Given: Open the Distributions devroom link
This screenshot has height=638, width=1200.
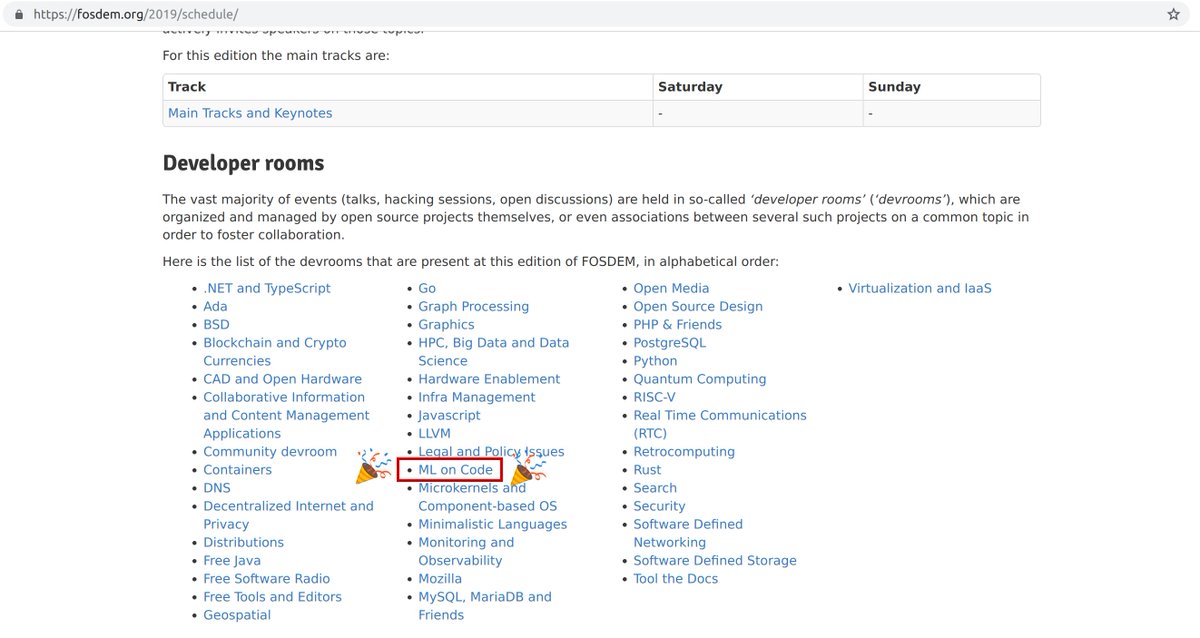Looking at the screenshot, I should click(243, 542).
